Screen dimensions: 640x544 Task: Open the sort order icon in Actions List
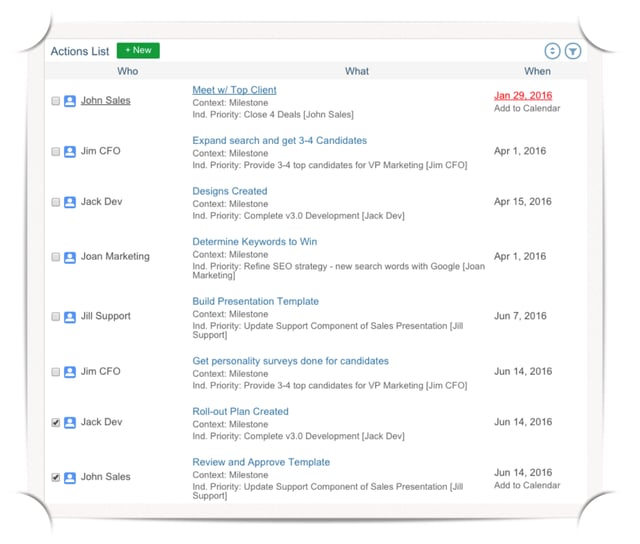pos(552,51)
